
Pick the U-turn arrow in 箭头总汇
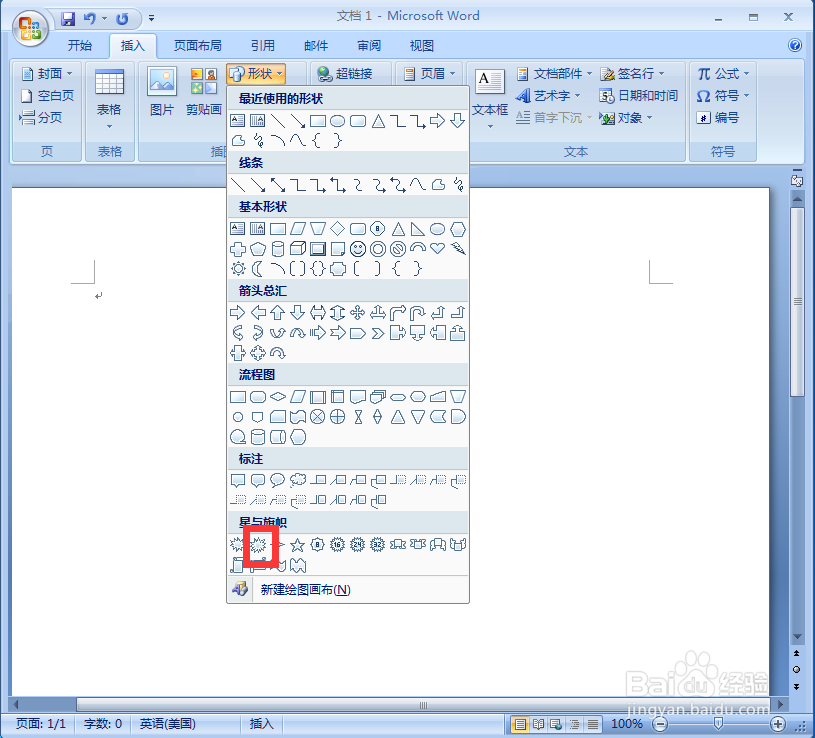click(x=418, y=313)
